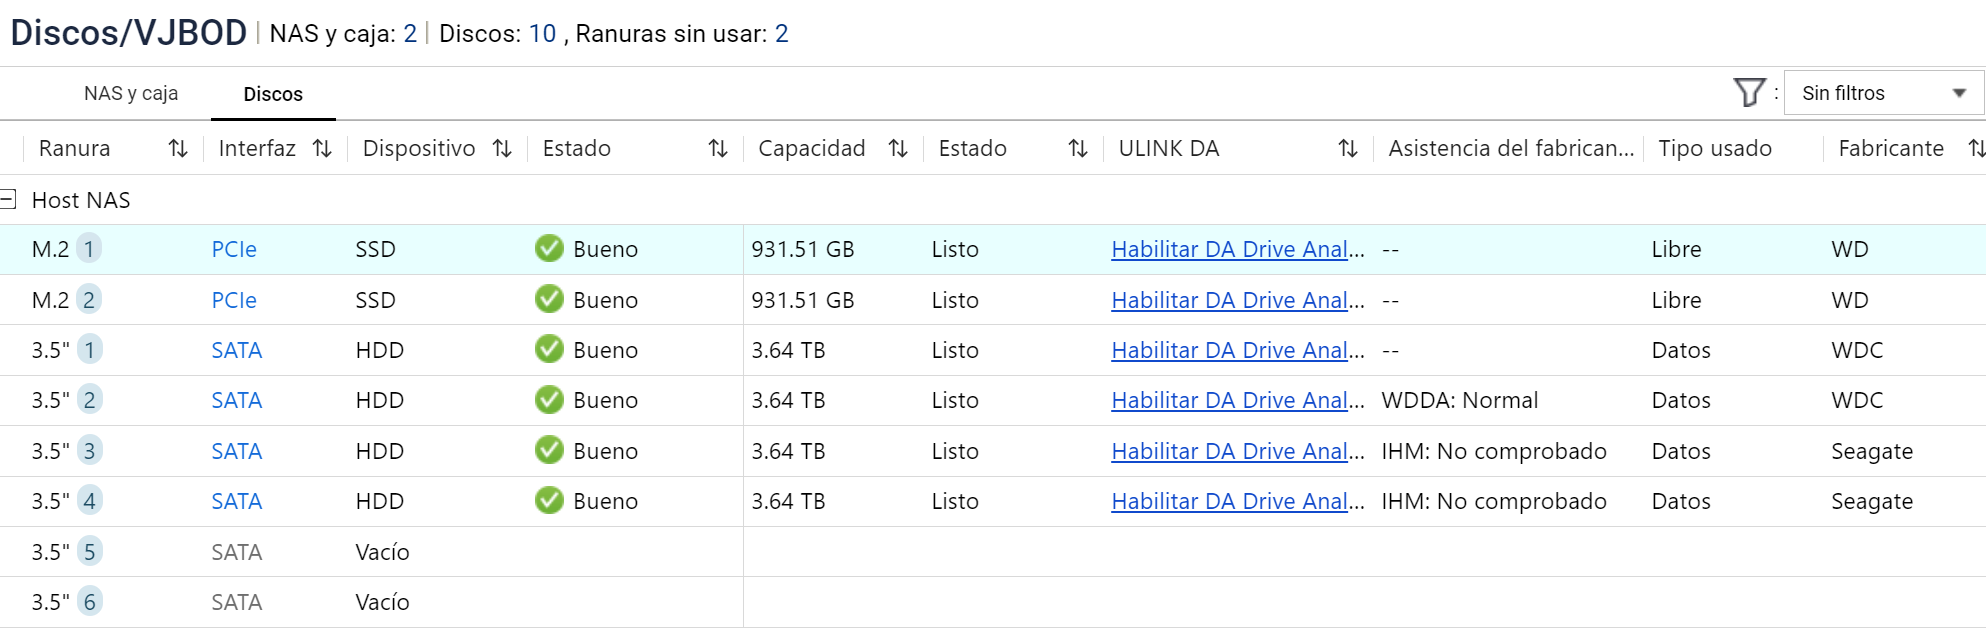
Task: Click Discos count 10 in header
Action: pyautogui.click(x=542, y=34)
